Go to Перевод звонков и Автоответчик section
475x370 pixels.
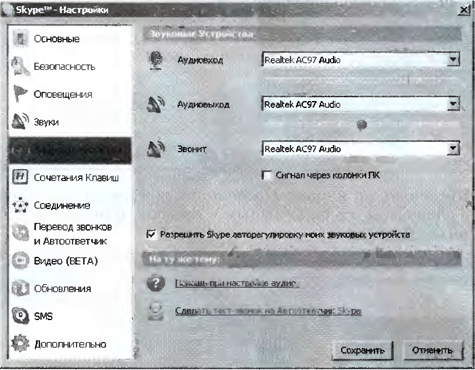(70, 234)
